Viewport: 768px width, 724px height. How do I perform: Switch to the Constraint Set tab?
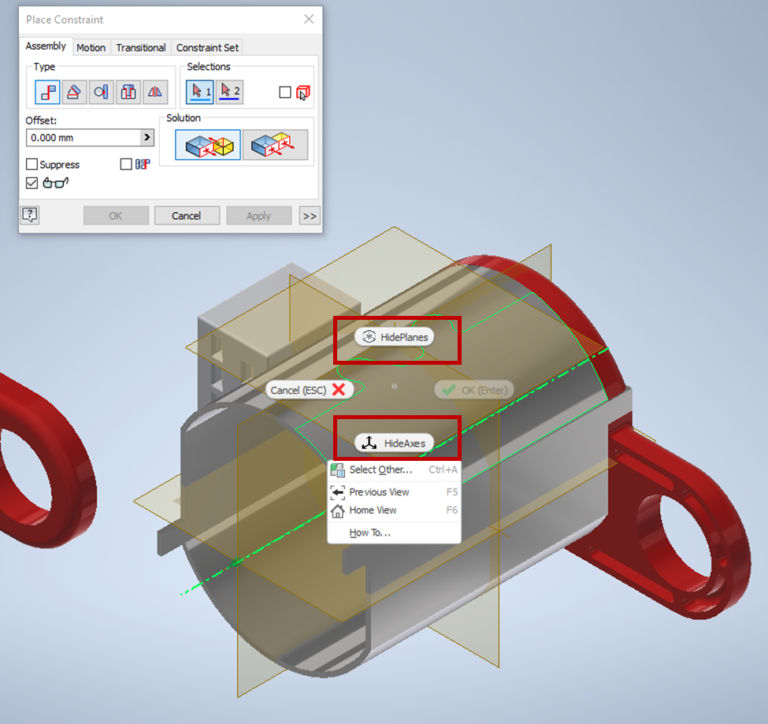pyautogui.click(x=207, y=48)
